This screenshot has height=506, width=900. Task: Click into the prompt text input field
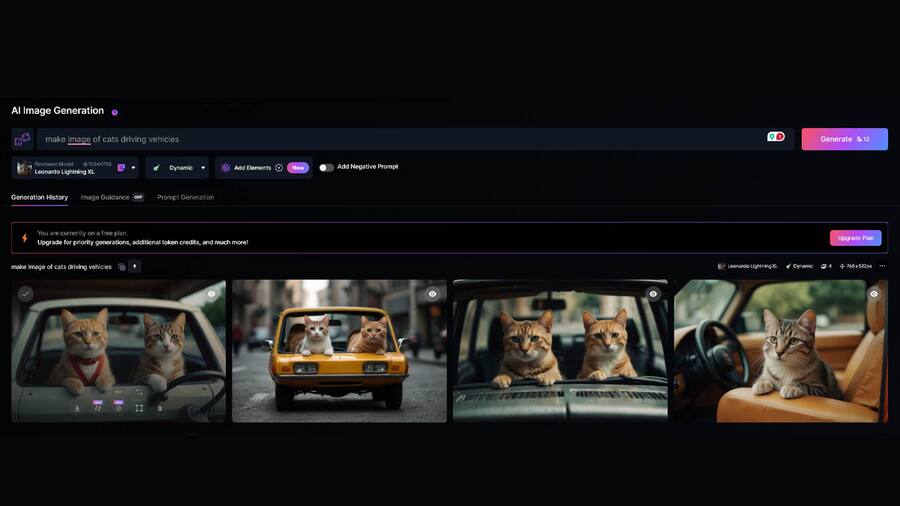click(400, 139)
